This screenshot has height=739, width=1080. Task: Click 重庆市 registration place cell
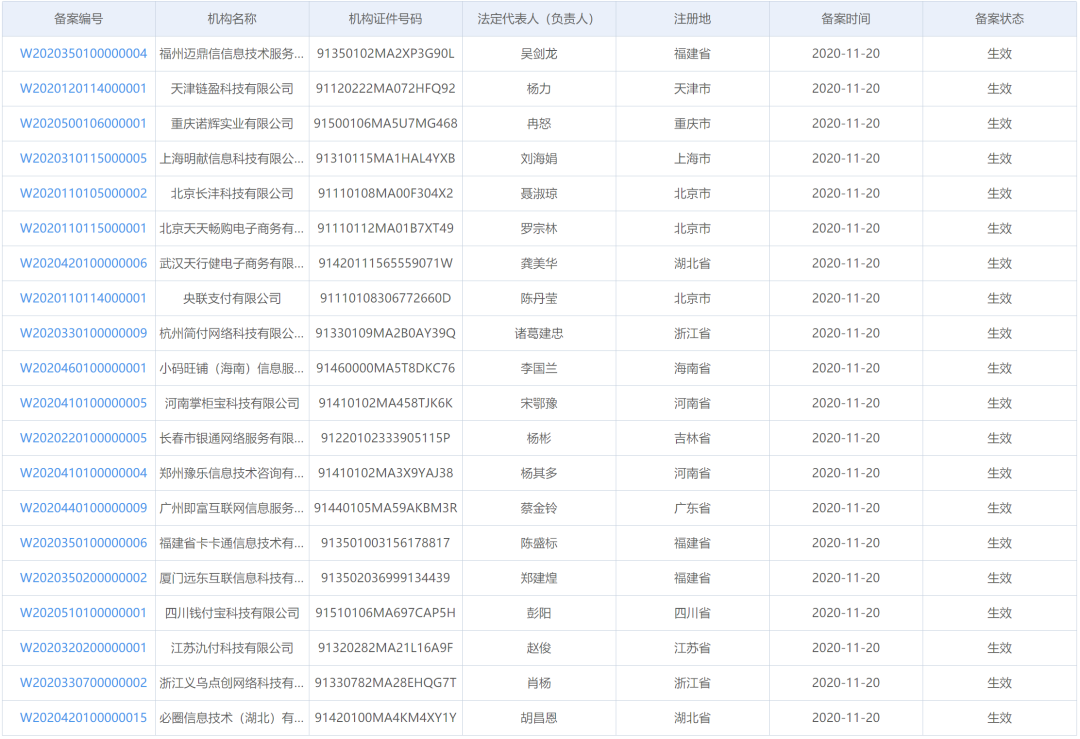[x=692, y=124]
